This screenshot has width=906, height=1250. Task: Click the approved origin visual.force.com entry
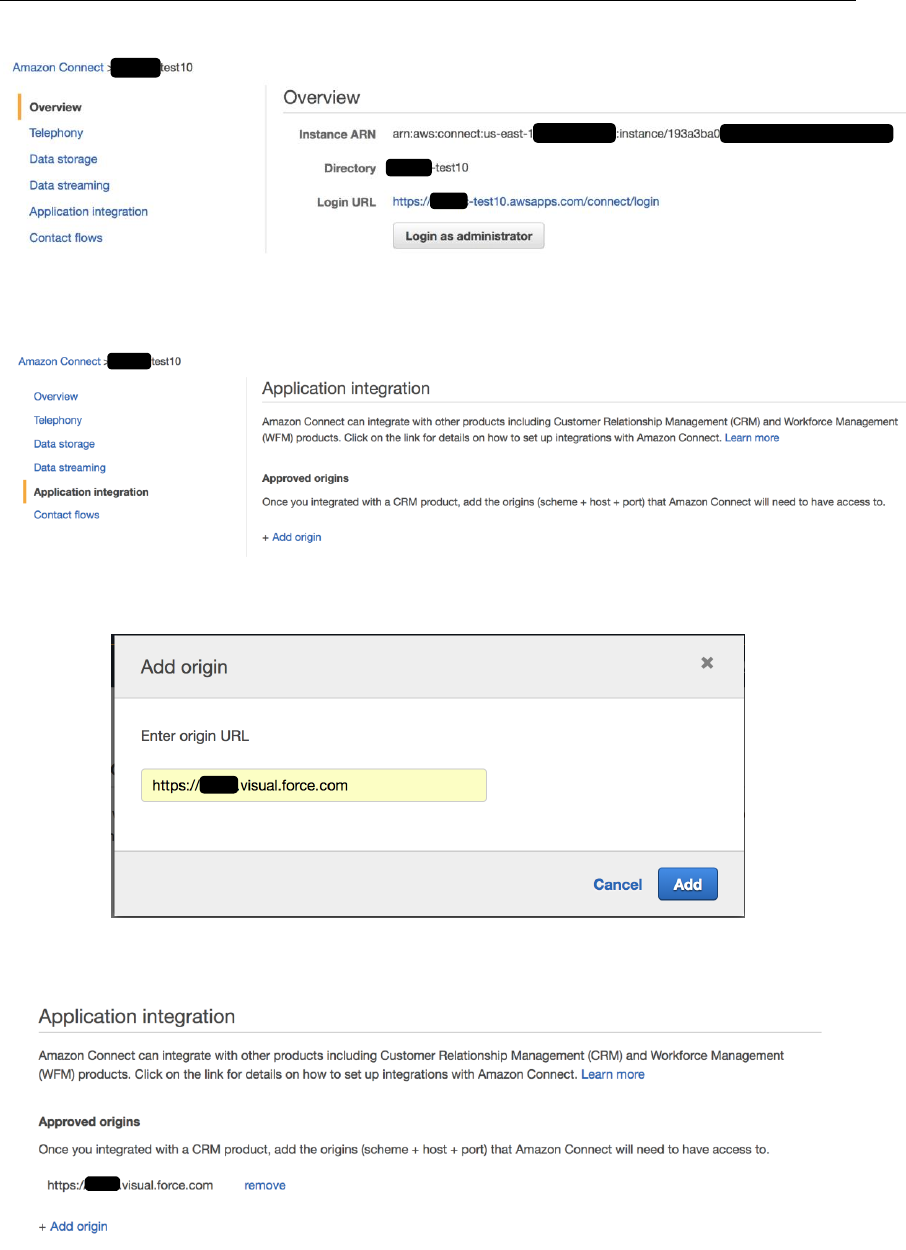(130, 1185)
